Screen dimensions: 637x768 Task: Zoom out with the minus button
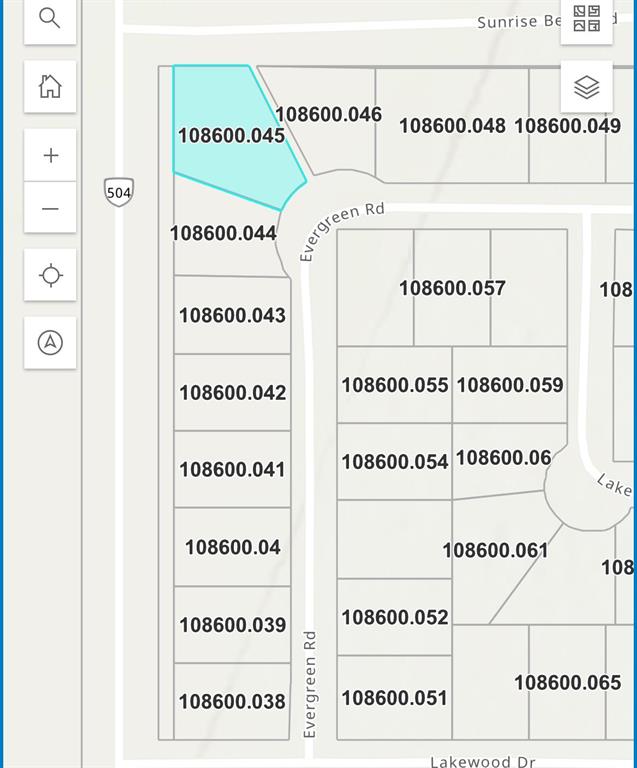coord(50,208)
